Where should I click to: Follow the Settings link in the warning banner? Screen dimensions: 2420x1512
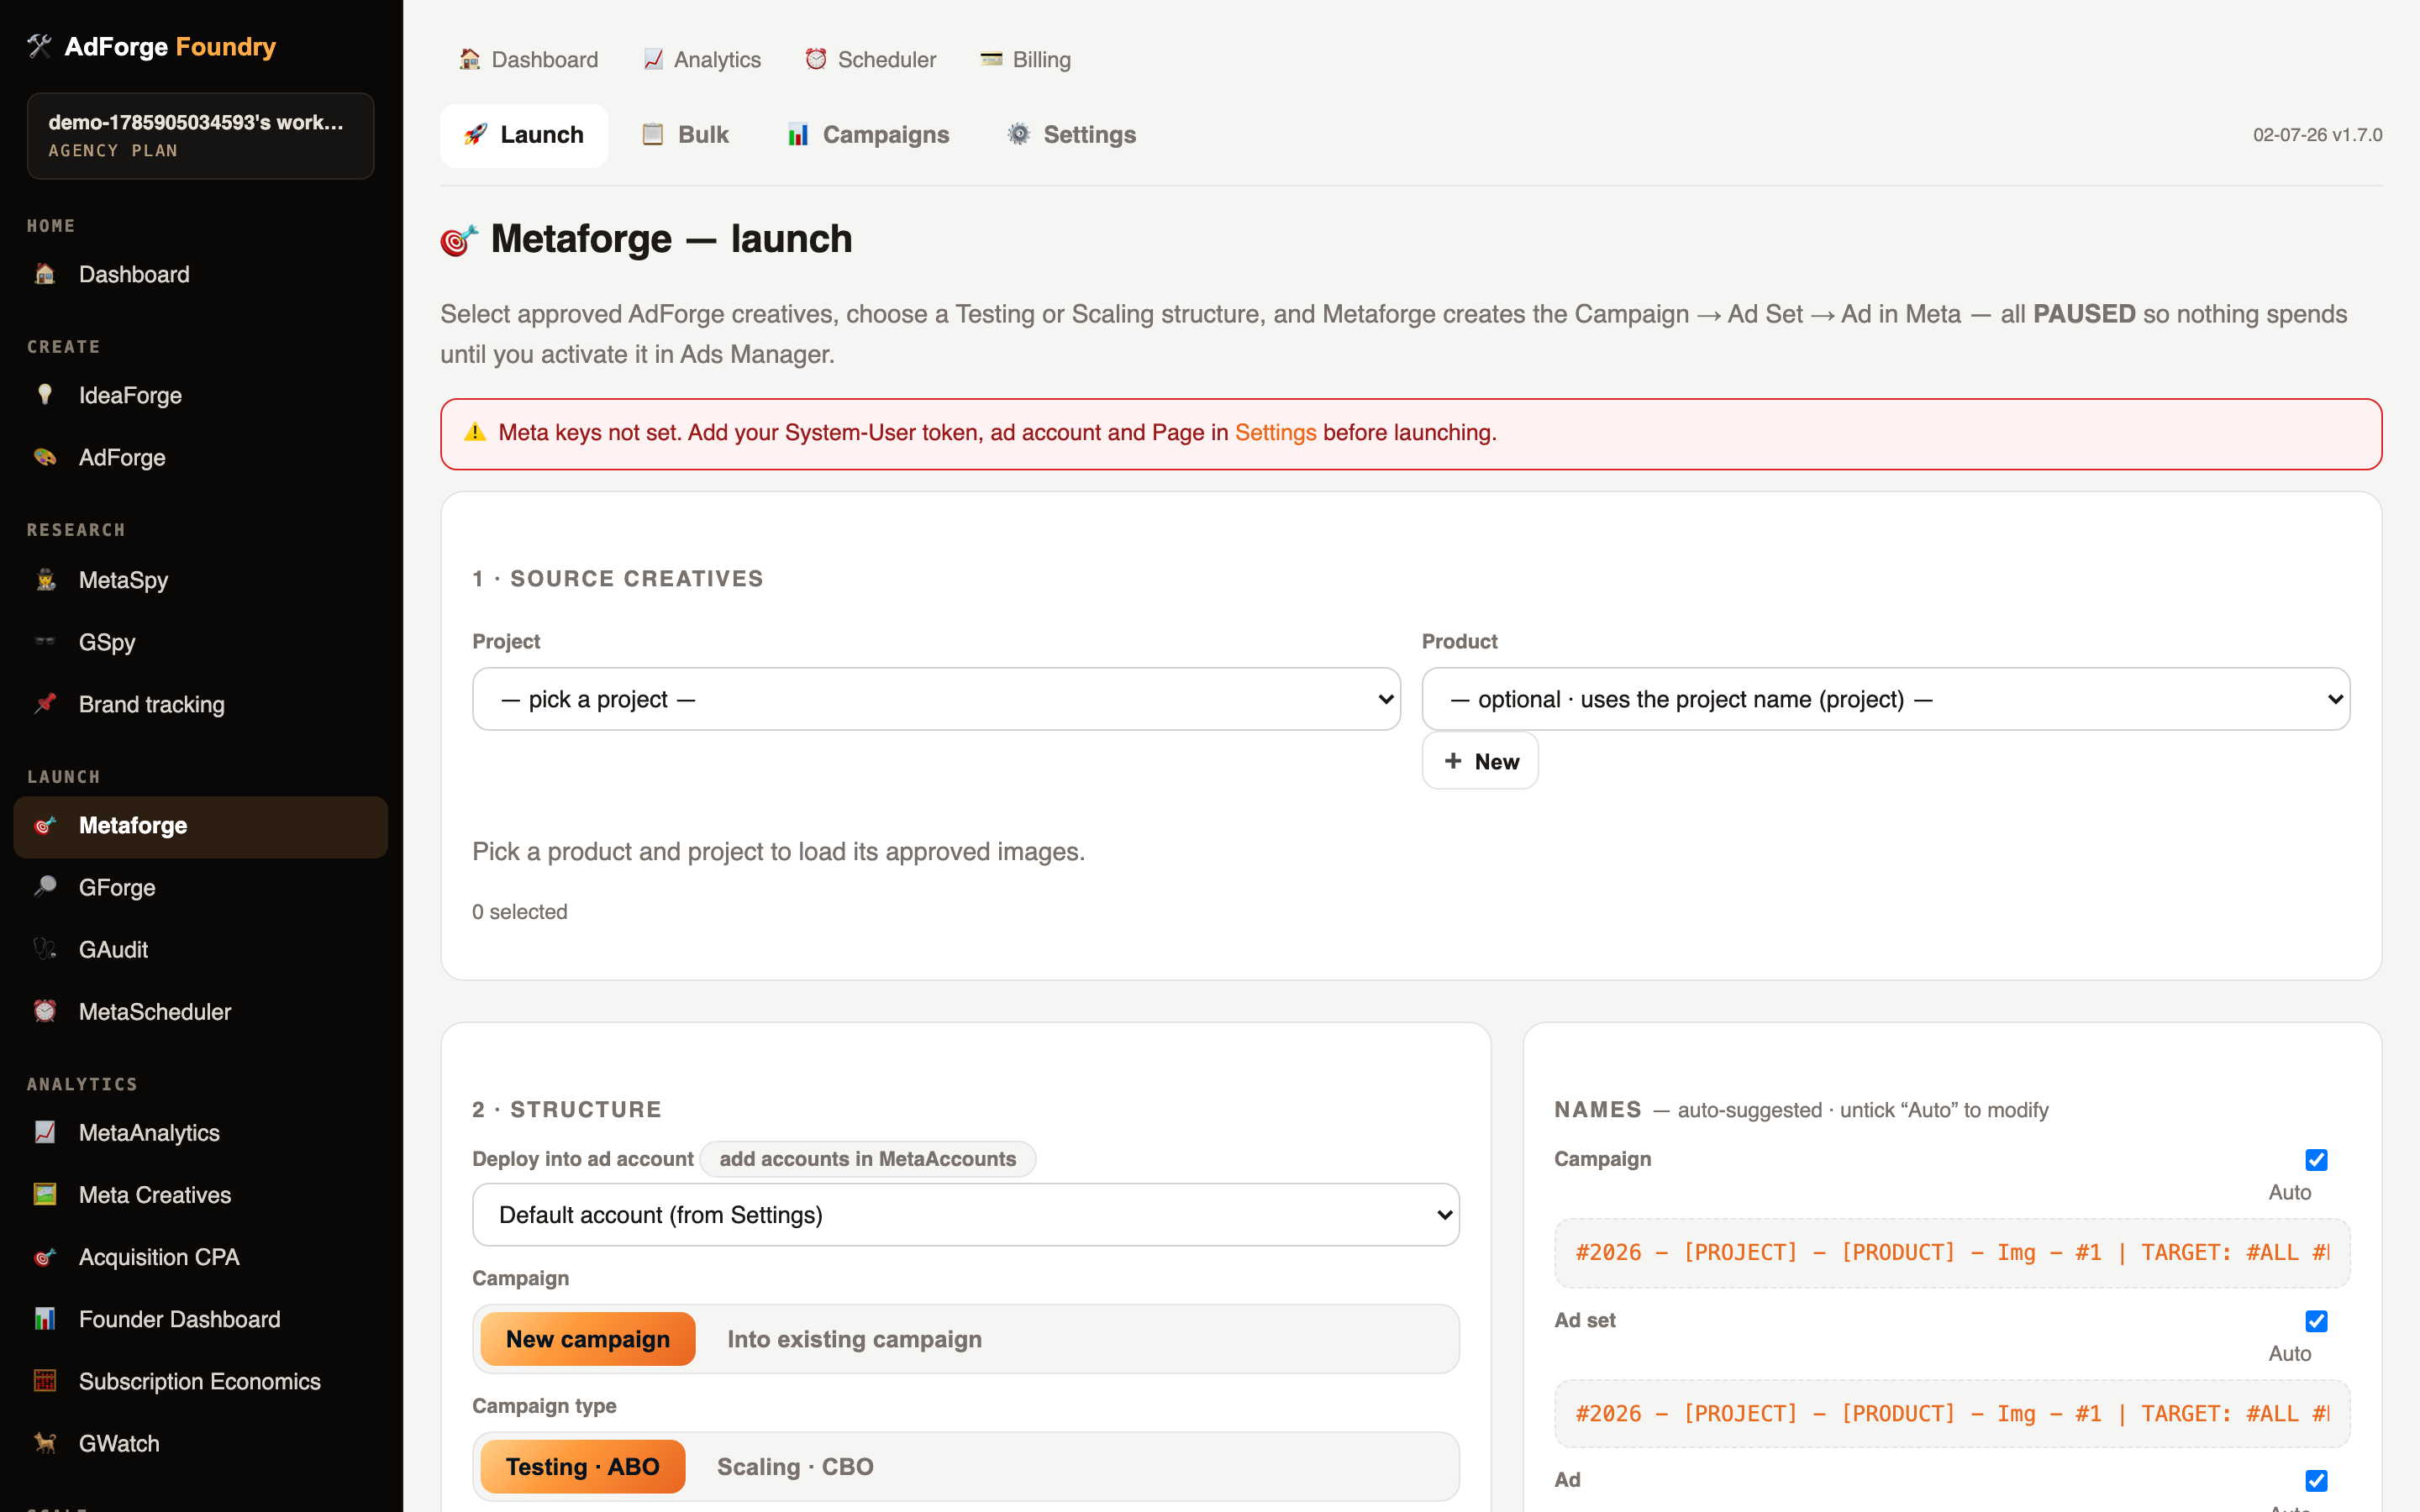click(1275, 433)
